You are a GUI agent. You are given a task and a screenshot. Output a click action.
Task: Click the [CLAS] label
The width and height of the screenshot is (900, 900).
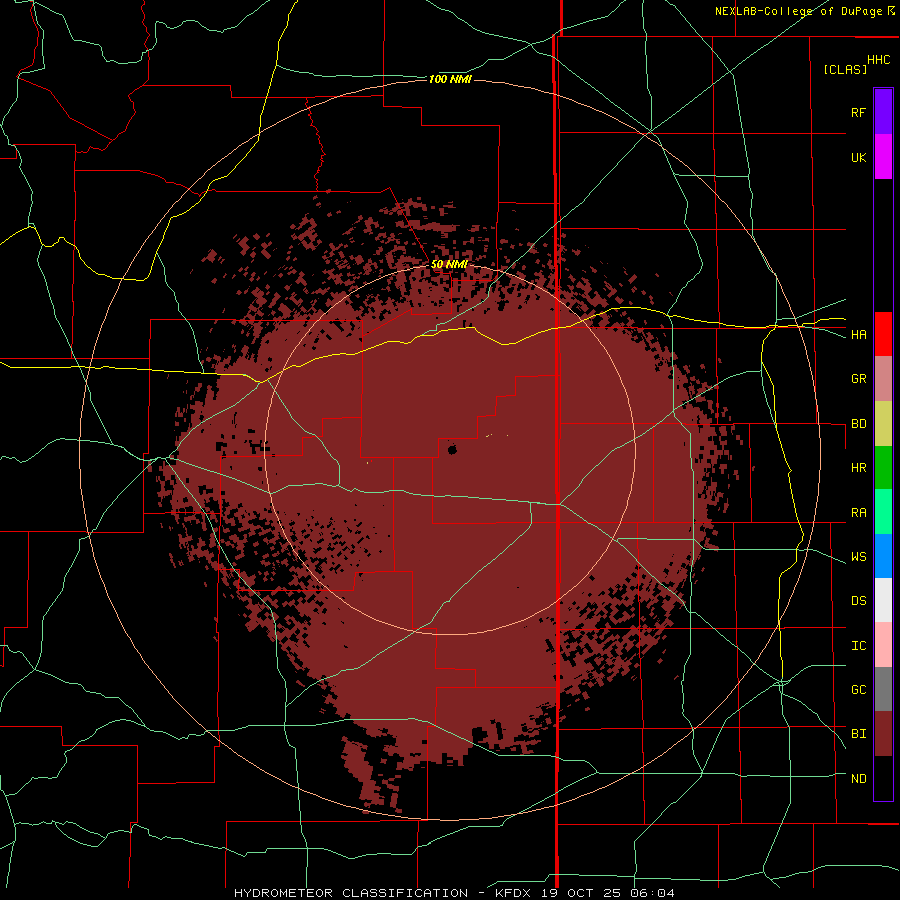click(845, 69)
